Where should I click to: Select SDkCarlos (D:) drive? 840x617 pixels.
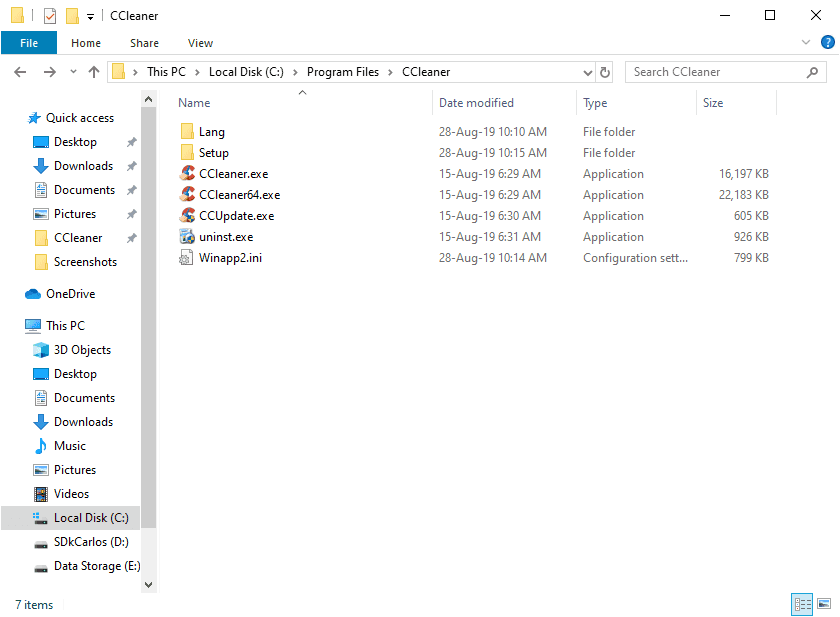(91, 541)
